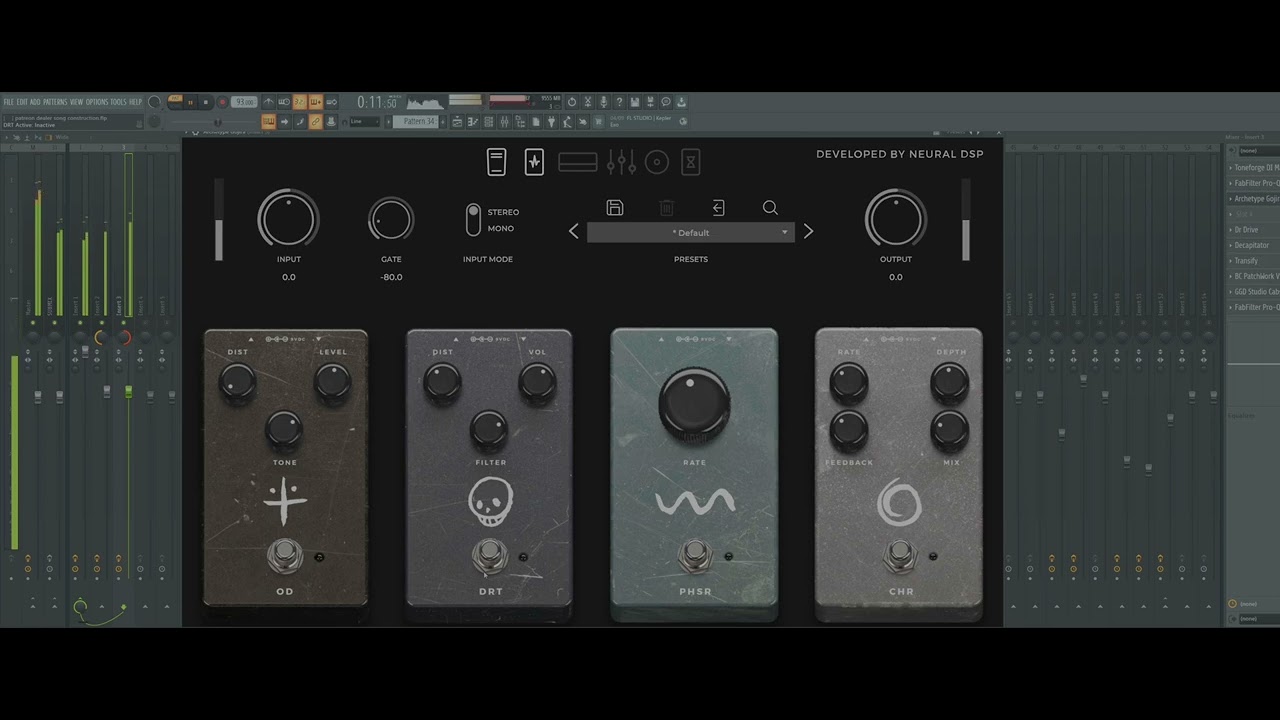Go to the previous preset arrow
1280x720 pixels.
tap(574, 232)
